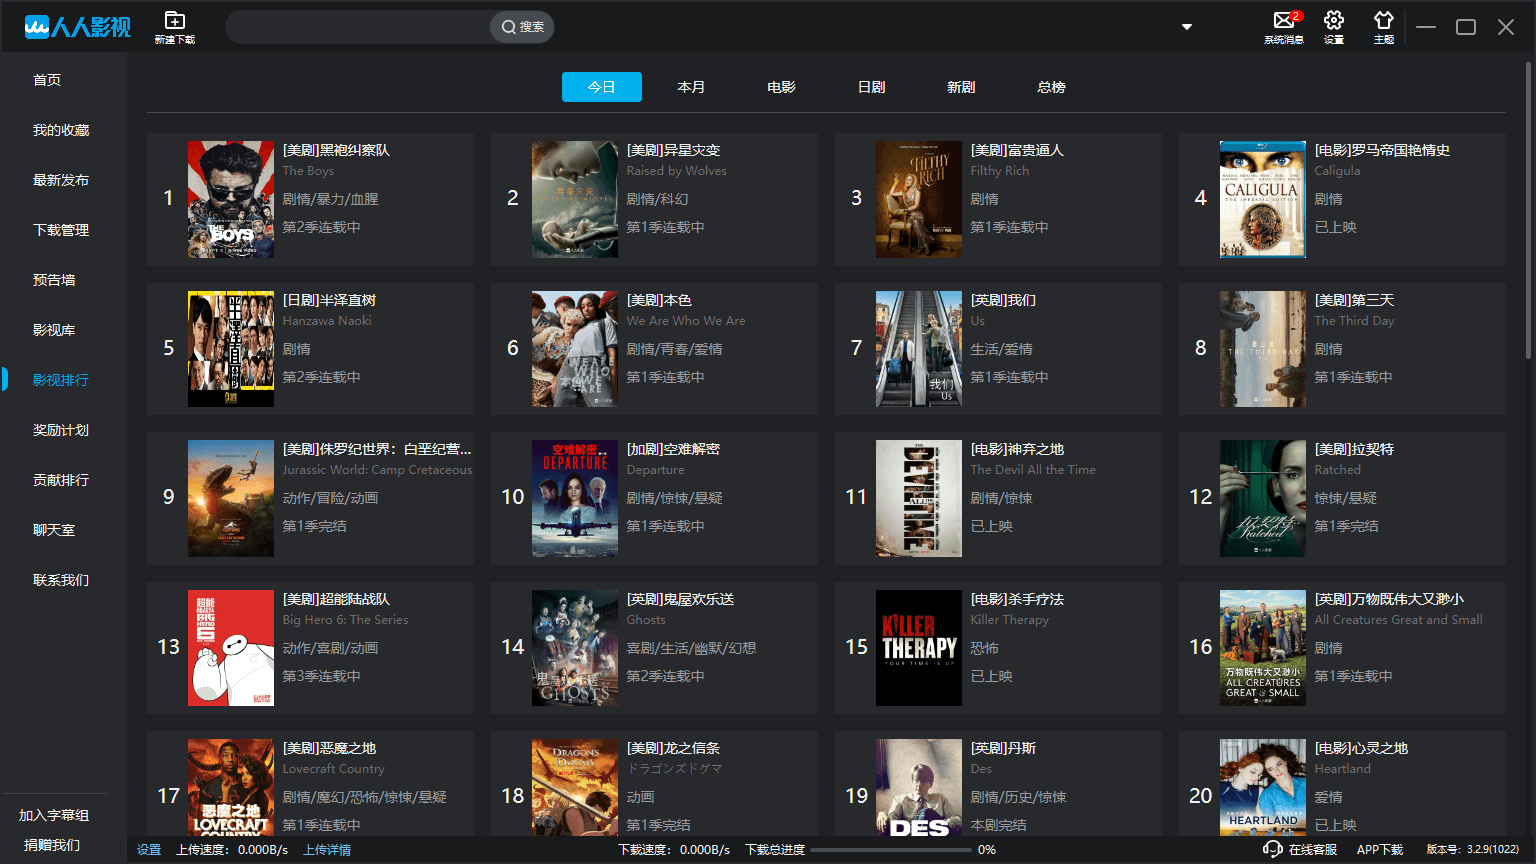The height and width of the screenshot is (864, 1536).
Task: Open download settings via bottom-left 设置
Action: point(148,848)
